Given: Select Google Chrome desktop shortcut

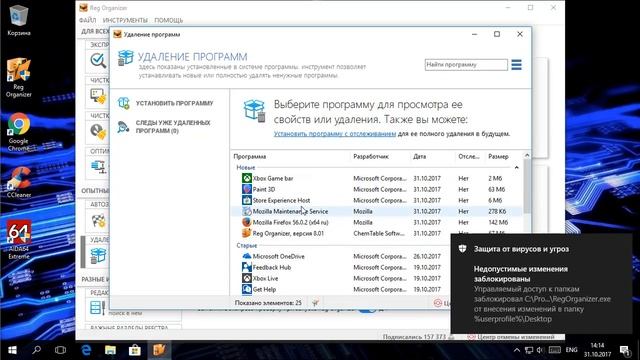Looking at the screenshot, I should point(18,133).
